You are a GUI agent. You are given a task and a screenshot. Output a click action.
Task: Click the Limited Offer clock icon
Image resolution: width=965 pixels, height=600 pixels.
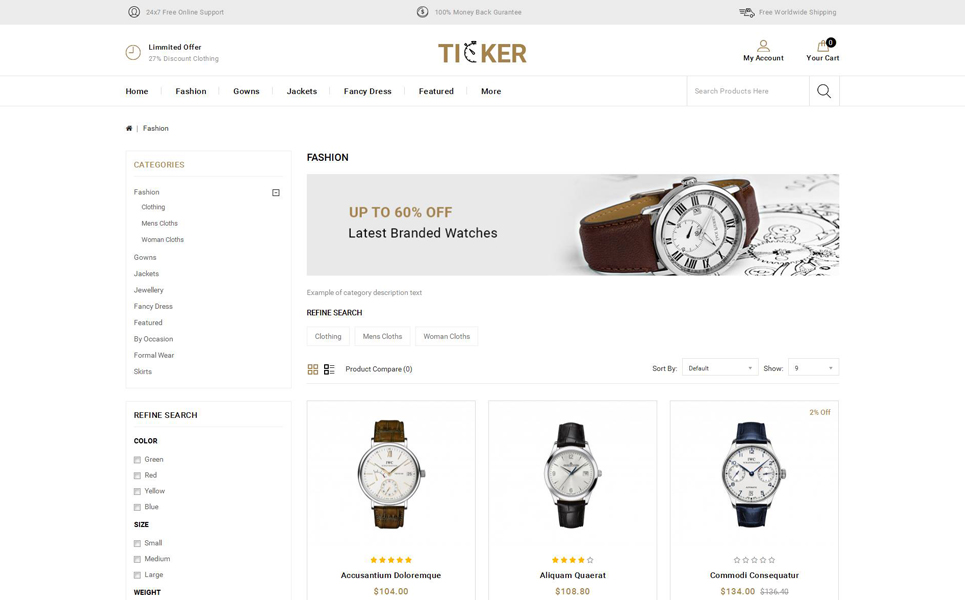pos(133,53)
